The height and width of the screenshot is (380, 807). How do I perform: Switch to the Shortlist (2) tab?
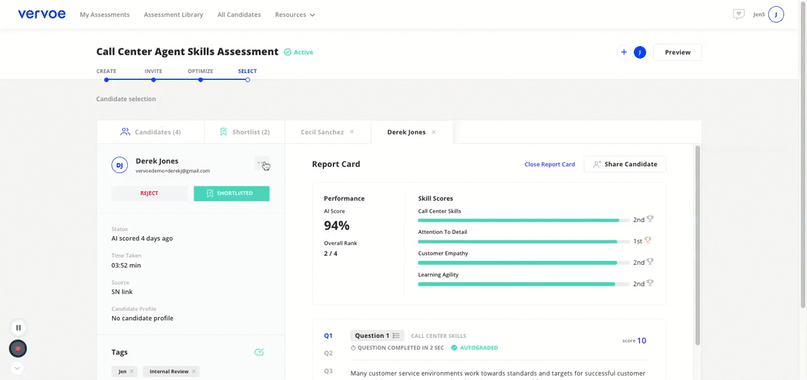pos(244,132)
